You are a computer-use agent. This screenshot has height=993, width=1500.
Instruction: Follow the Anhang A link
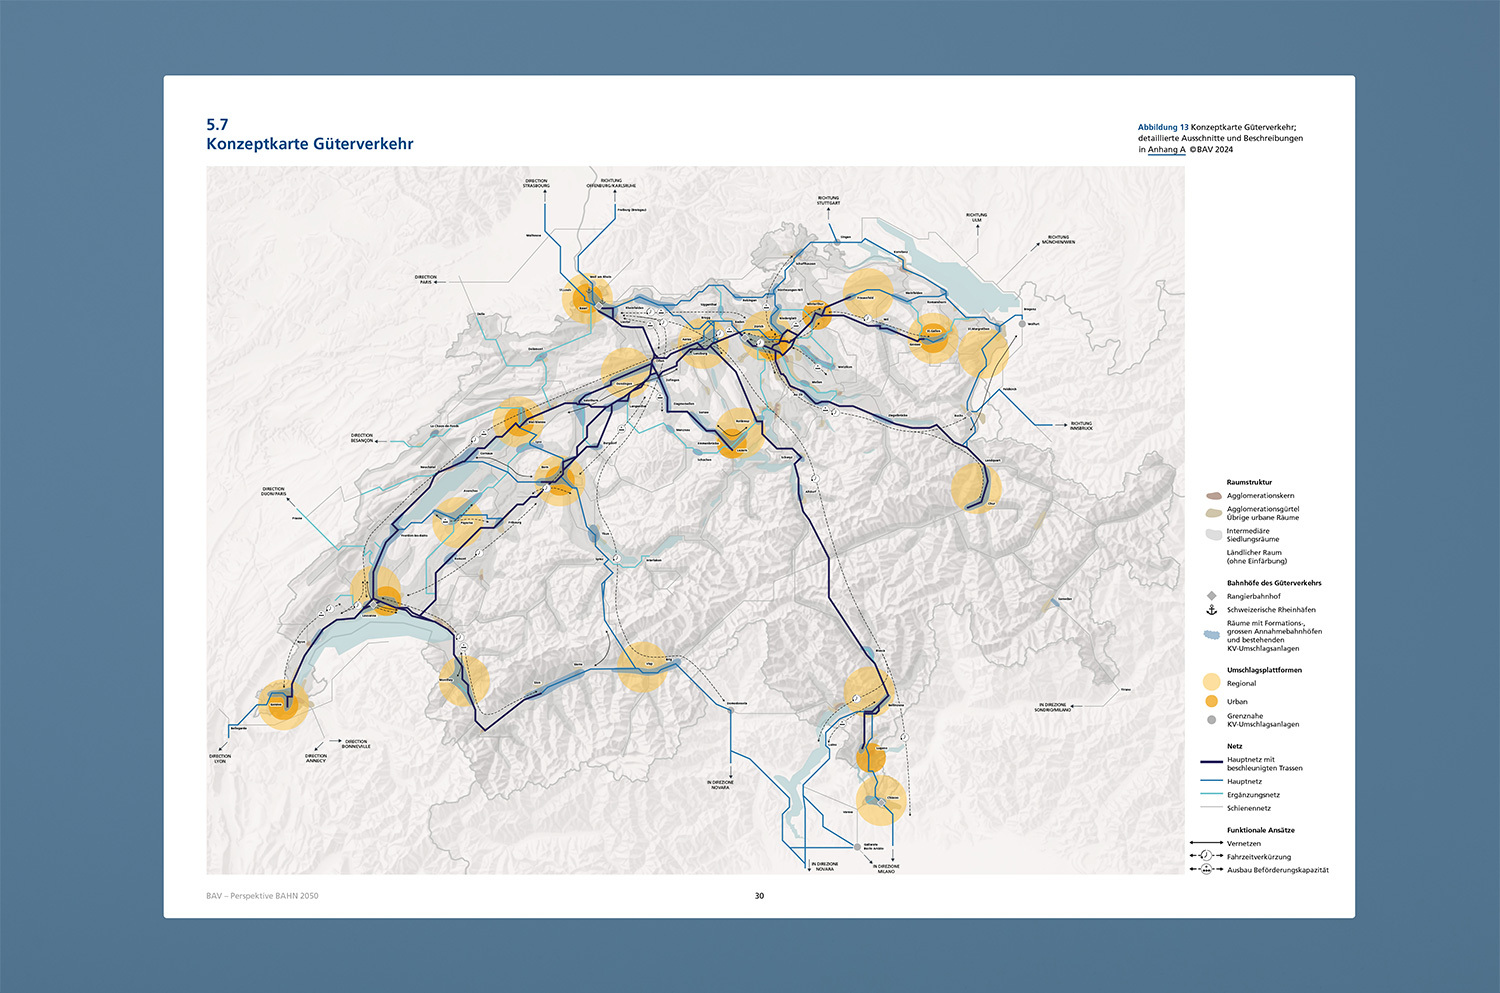pos(1166,150)
